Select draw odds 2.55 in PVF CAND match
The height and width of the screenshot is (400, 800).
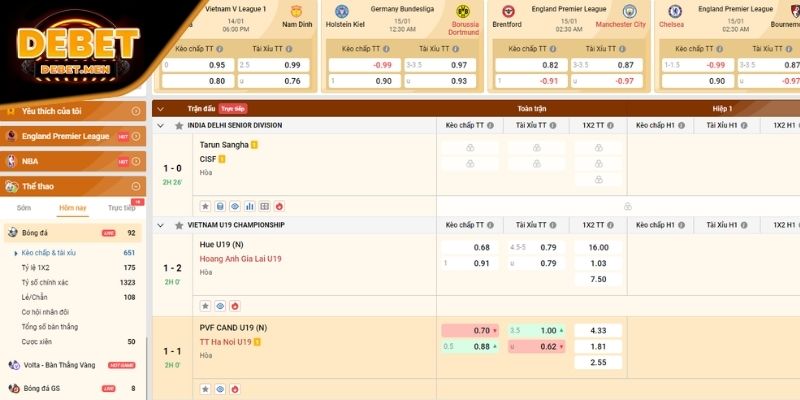click(x=598, y=362)
